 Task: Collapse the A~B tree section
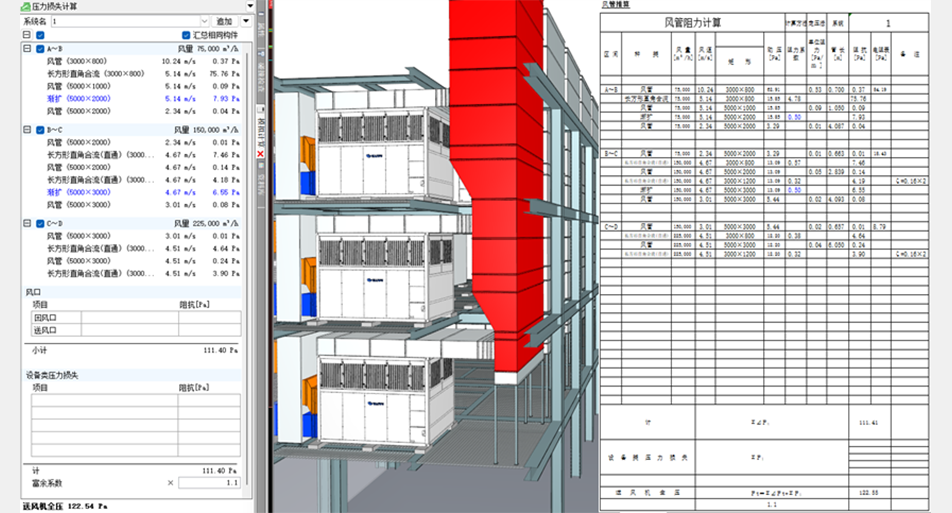[26, 48]
